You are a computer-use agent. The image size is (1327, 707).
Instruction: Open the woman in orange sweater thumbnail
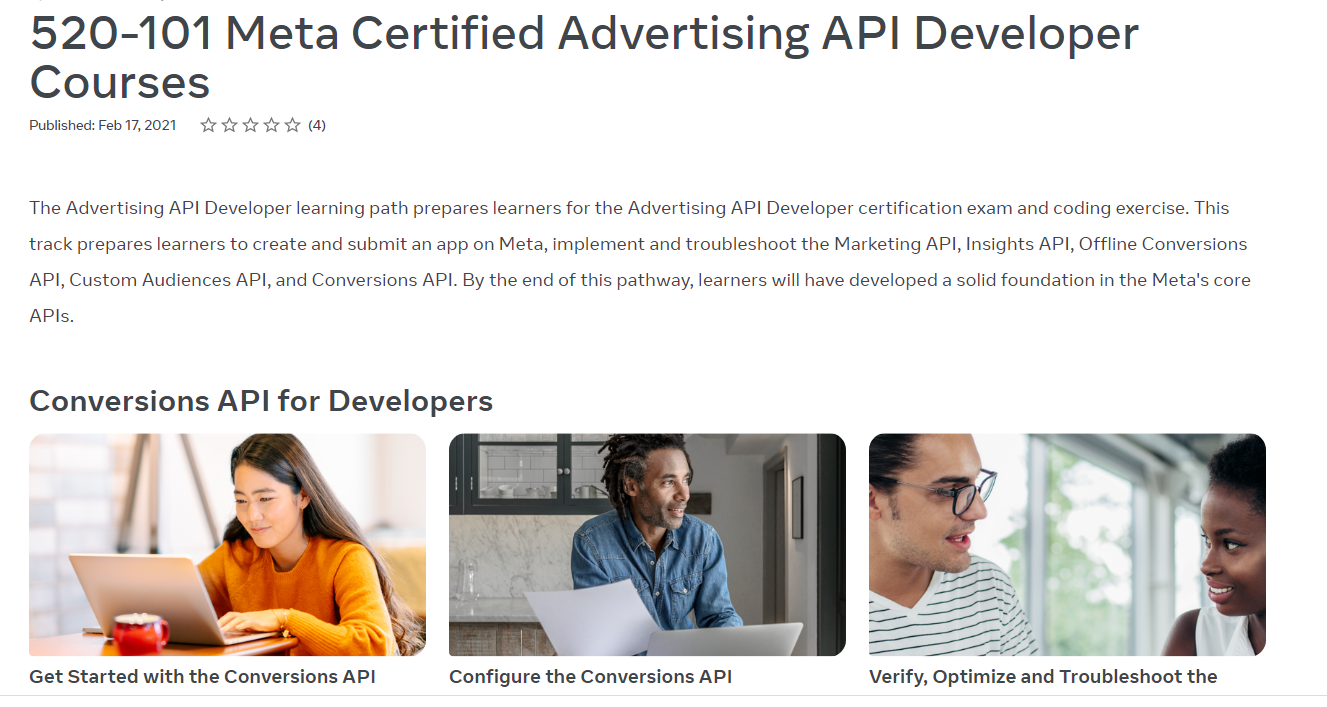pyautogui.click(x=227, y=544)
